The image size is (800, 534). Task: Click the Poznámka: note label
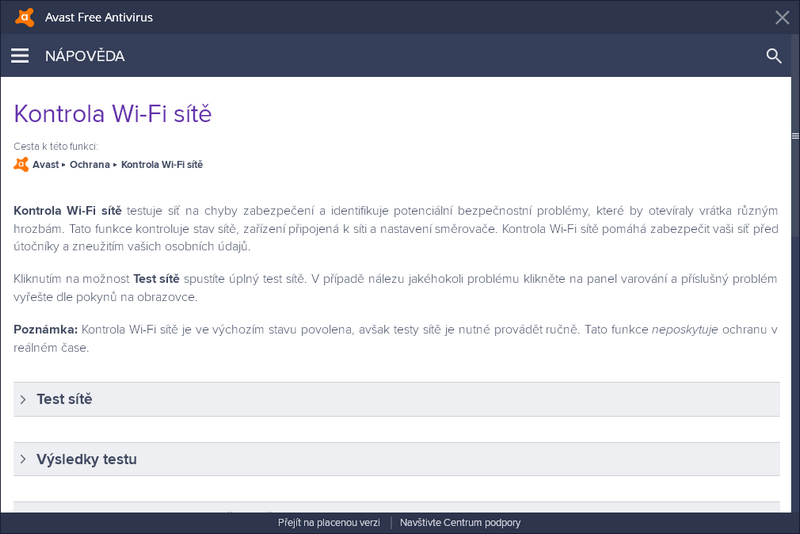point(45,329)
